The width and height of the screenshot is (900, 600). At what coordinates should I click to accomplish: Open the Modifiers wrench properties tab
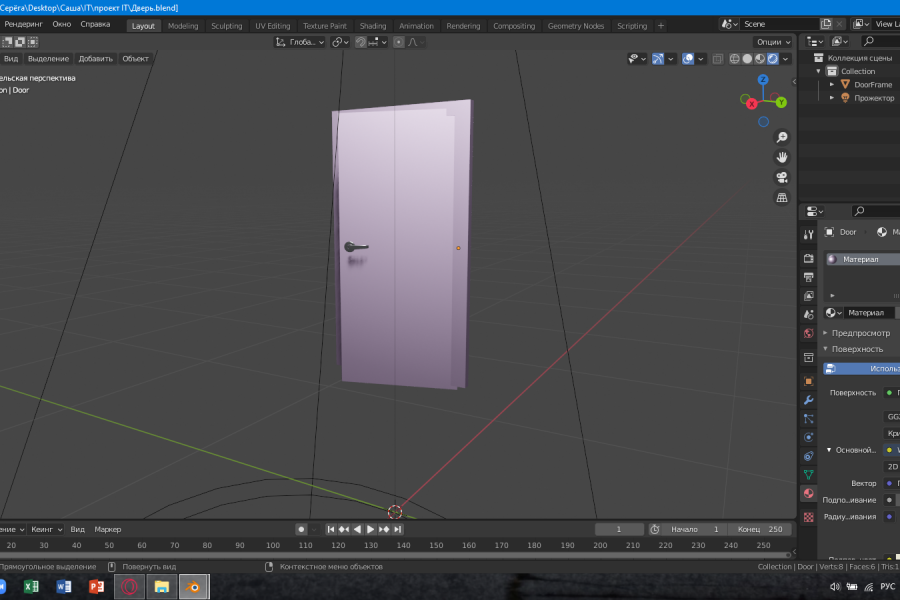(x=808, y=400)
